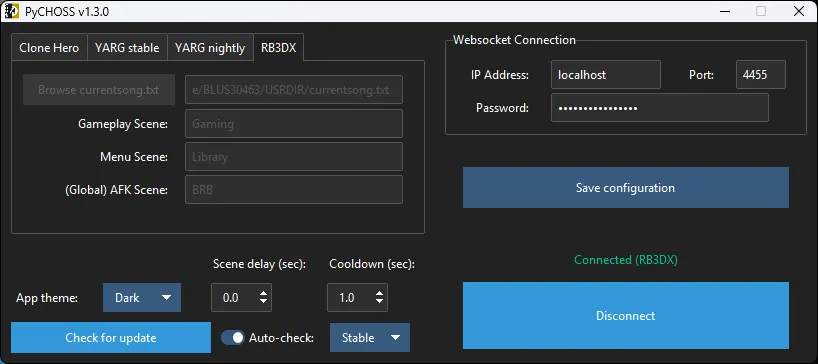Viewport: 818px width, 364px height.
Task: Open the YARG stable tab
Action: coord(127,48)
